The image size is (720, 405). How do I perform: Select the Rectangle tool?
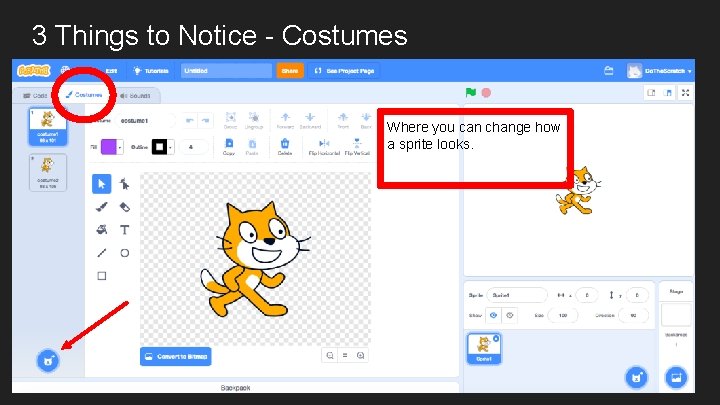coord(101,276)
